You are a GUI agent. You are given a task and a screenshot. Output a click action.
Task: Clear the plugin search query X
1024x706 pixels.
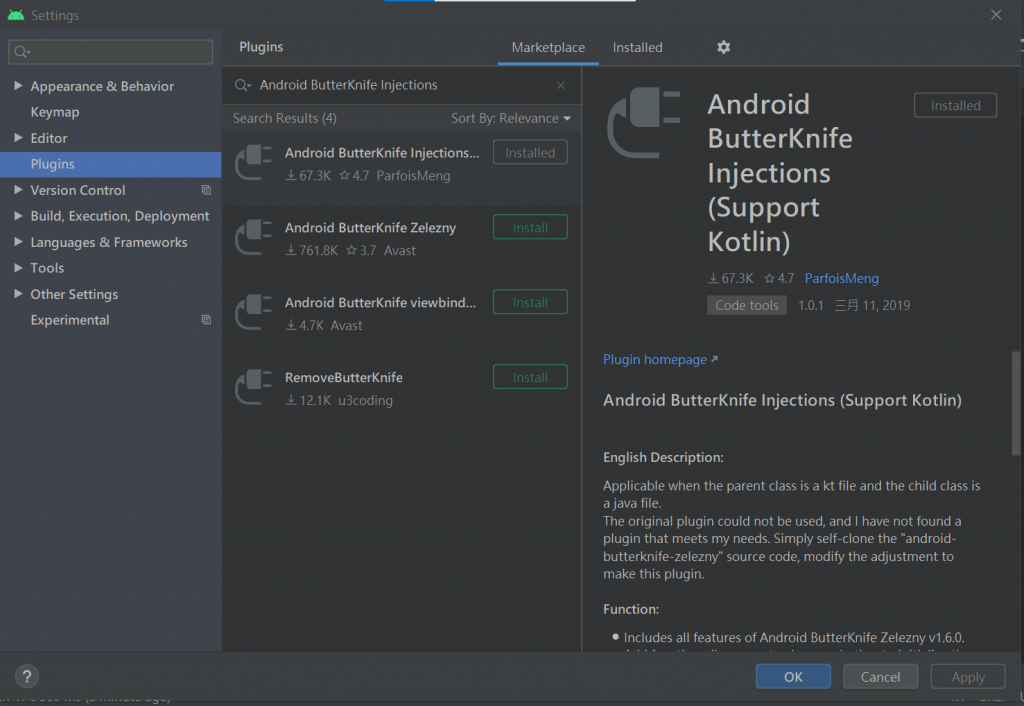pos(560,86)
